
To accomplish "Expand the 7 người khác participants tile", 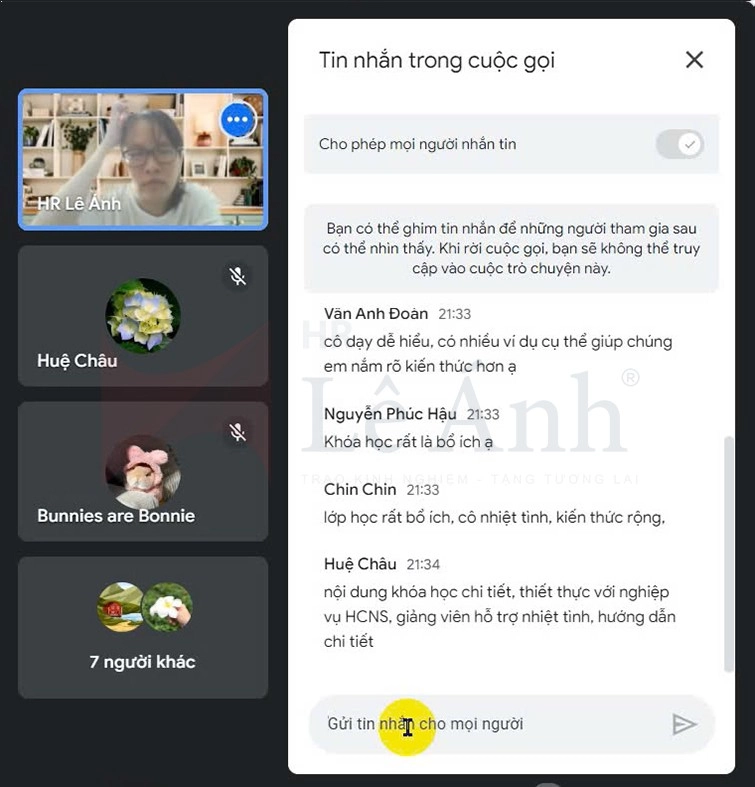I will (143, 627).
